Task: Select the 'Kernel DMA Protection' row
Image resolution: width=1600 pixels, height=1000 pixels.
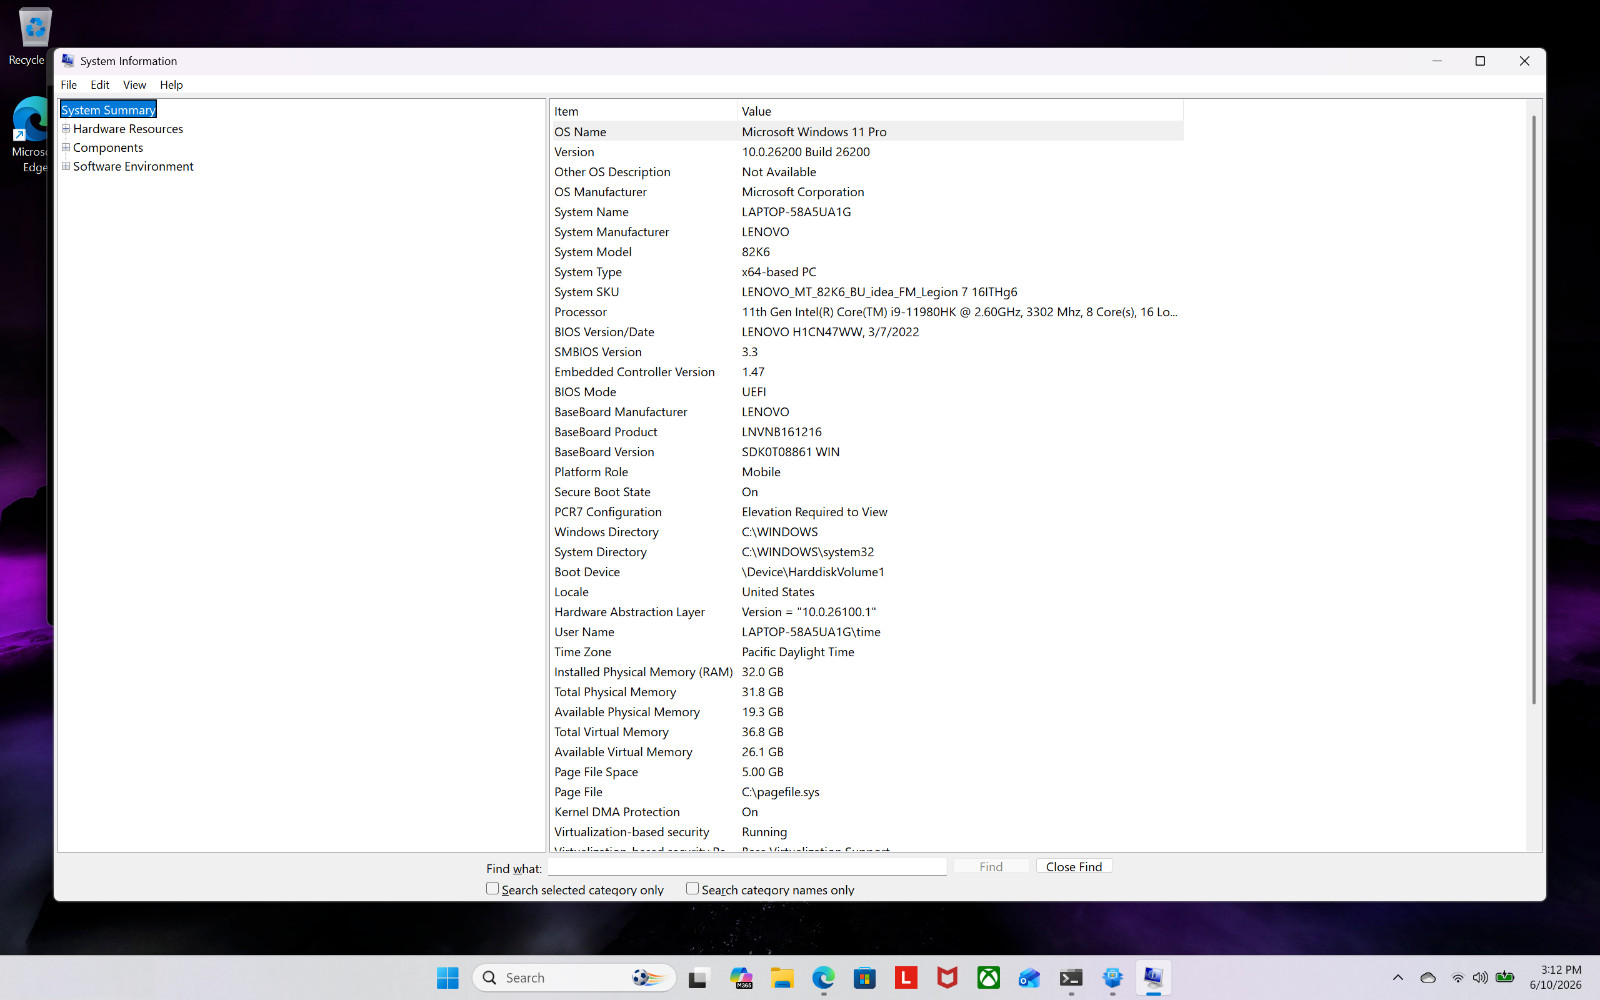Action: coord(866,812)
